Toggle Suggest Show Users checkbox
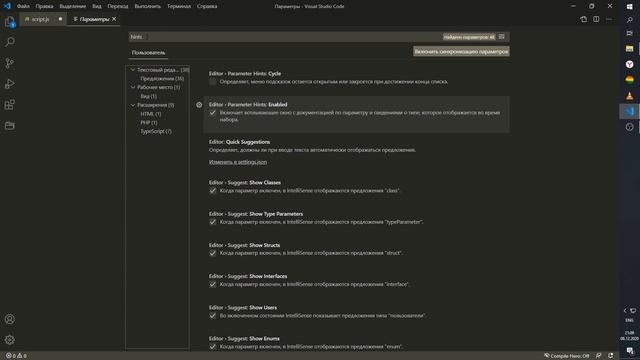Viewport: 640px width, 360px height. tap(213, 316)
